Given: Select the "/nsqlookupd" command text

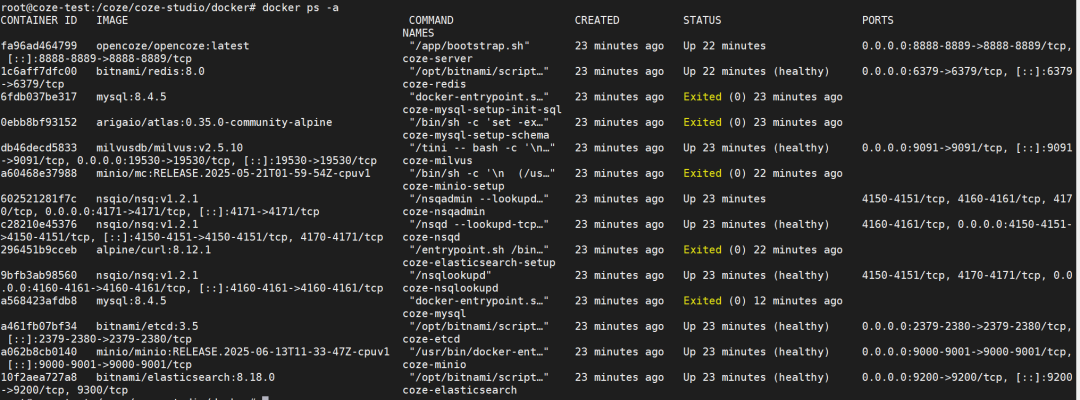Looking at the screenshot, I should (x=450, y=275).
